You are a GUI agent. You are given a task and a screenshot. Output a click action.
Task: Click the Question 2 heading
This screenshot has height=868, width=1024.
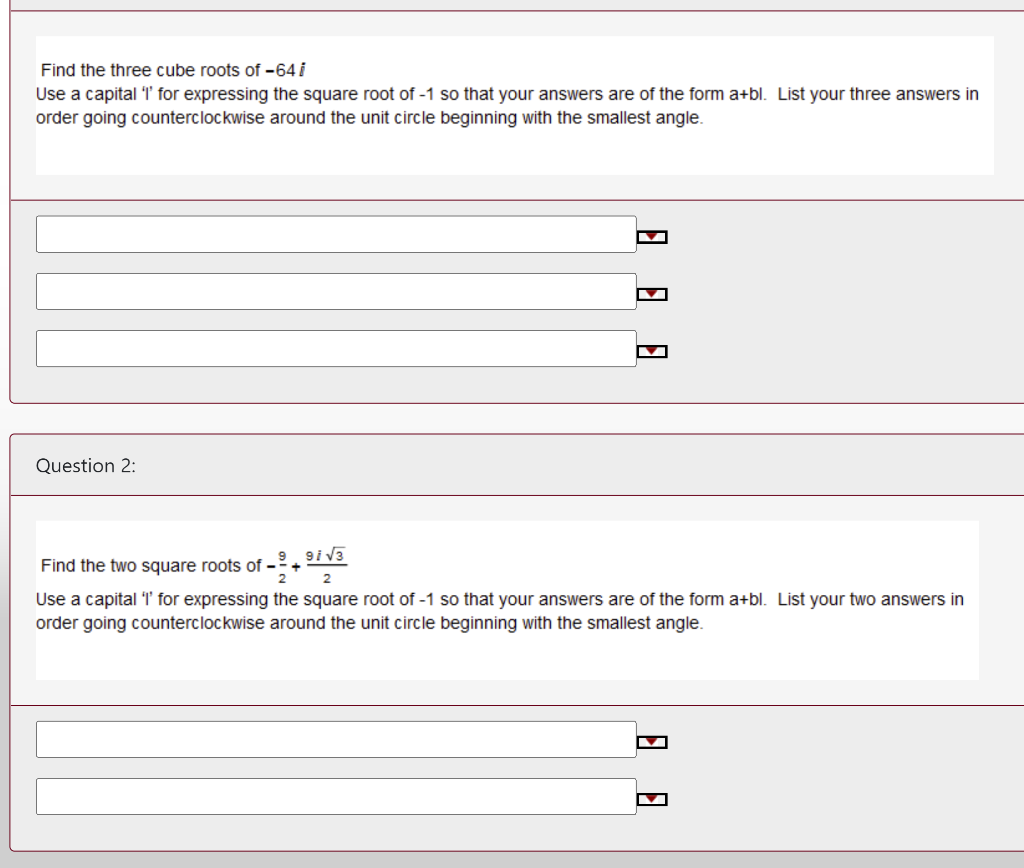(86, 466)
